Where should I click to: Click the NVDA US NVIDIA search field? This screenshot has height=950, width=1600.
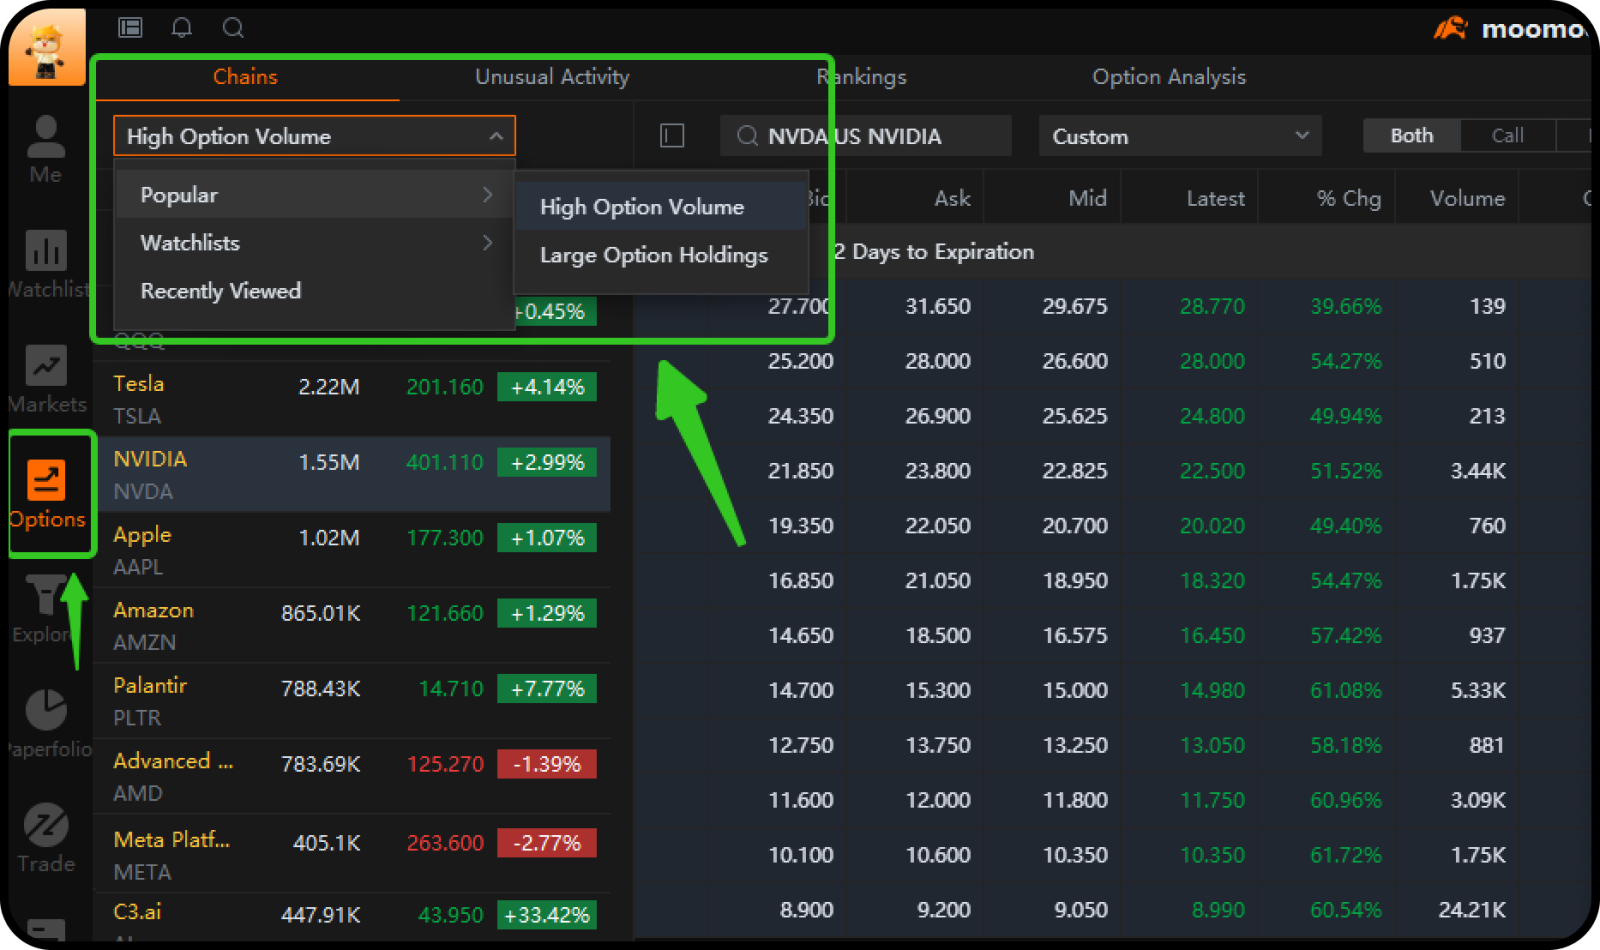coord(866,136)
